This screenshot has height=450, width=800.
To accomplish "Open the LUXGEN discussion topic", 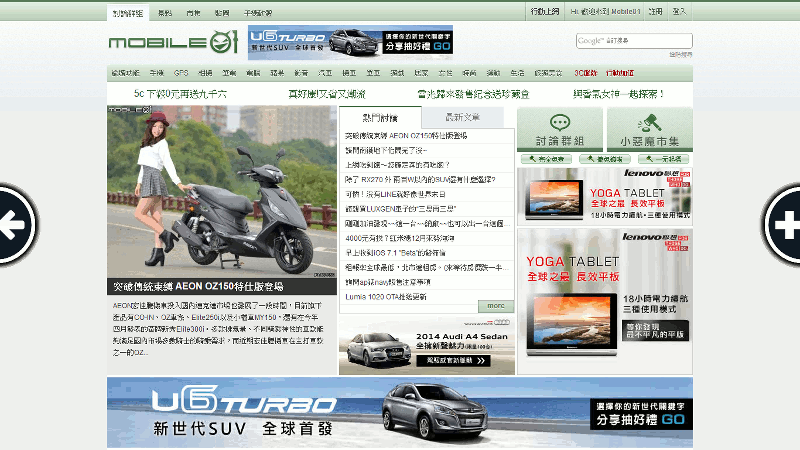I will (401, 209).
